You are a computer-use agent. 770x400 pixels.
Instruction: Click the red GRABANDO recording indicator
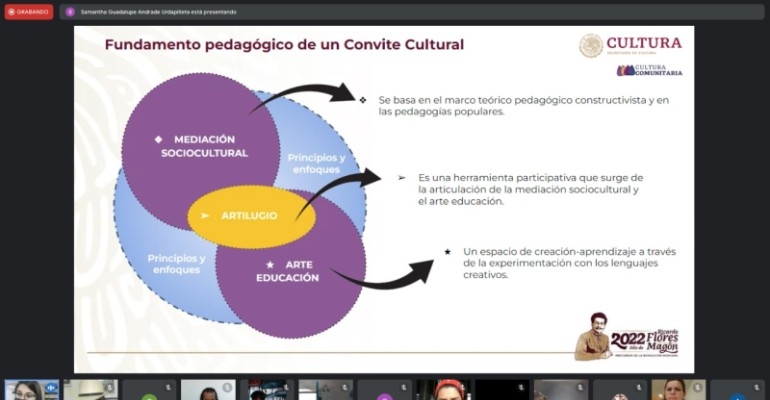pyautogui.click(x=29, y=12)
